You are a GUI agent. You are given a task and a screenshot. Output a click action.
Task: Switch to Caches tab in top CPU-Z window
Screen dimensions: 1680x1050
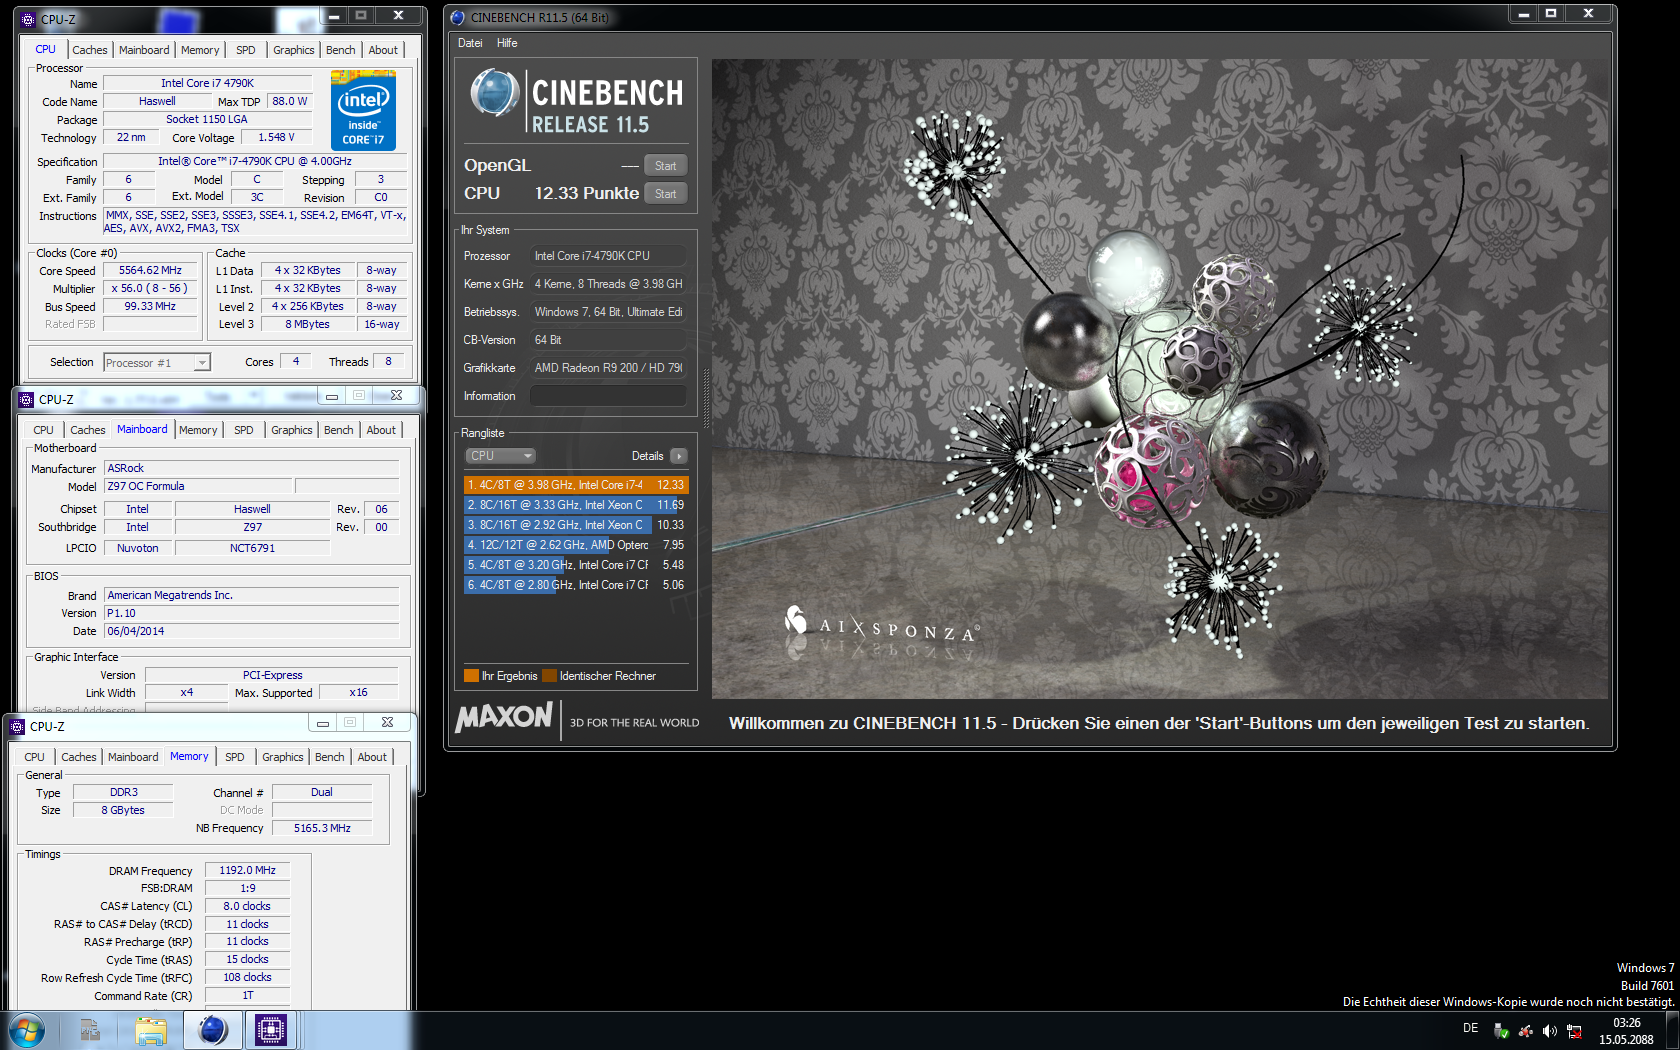[90, 50]
